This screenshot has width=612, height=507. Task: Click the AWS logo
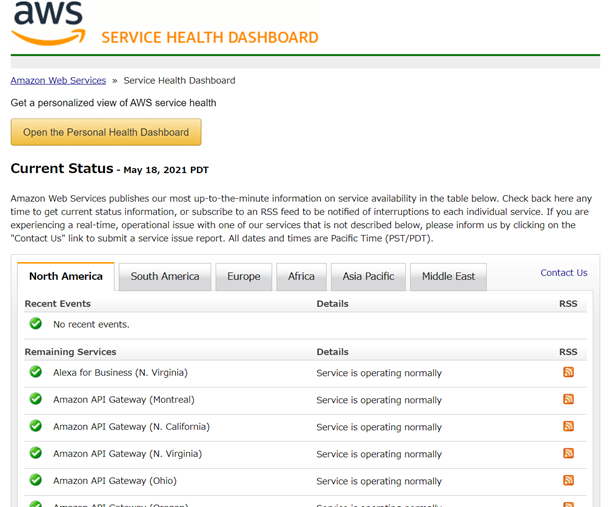[x=48, y=23]
